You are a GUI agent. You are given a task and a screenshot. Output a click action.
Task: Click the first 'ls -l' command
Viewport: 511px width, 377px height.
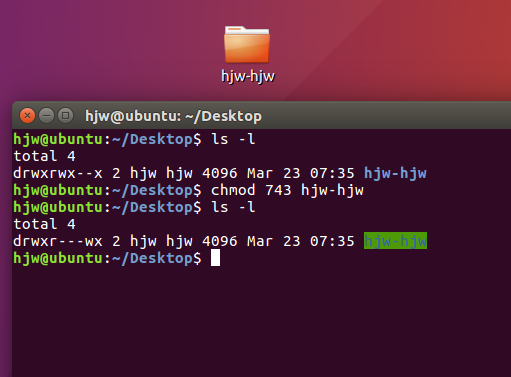point(233,139)
